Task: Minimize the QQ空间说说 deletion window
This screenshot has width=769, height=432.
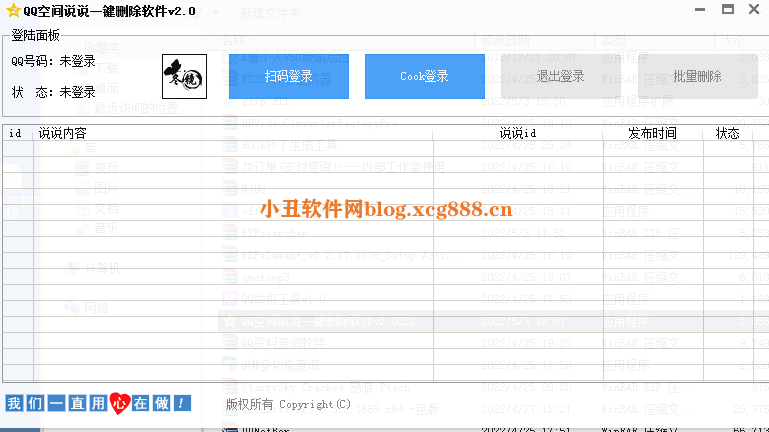Action: [x=700, y=9]
